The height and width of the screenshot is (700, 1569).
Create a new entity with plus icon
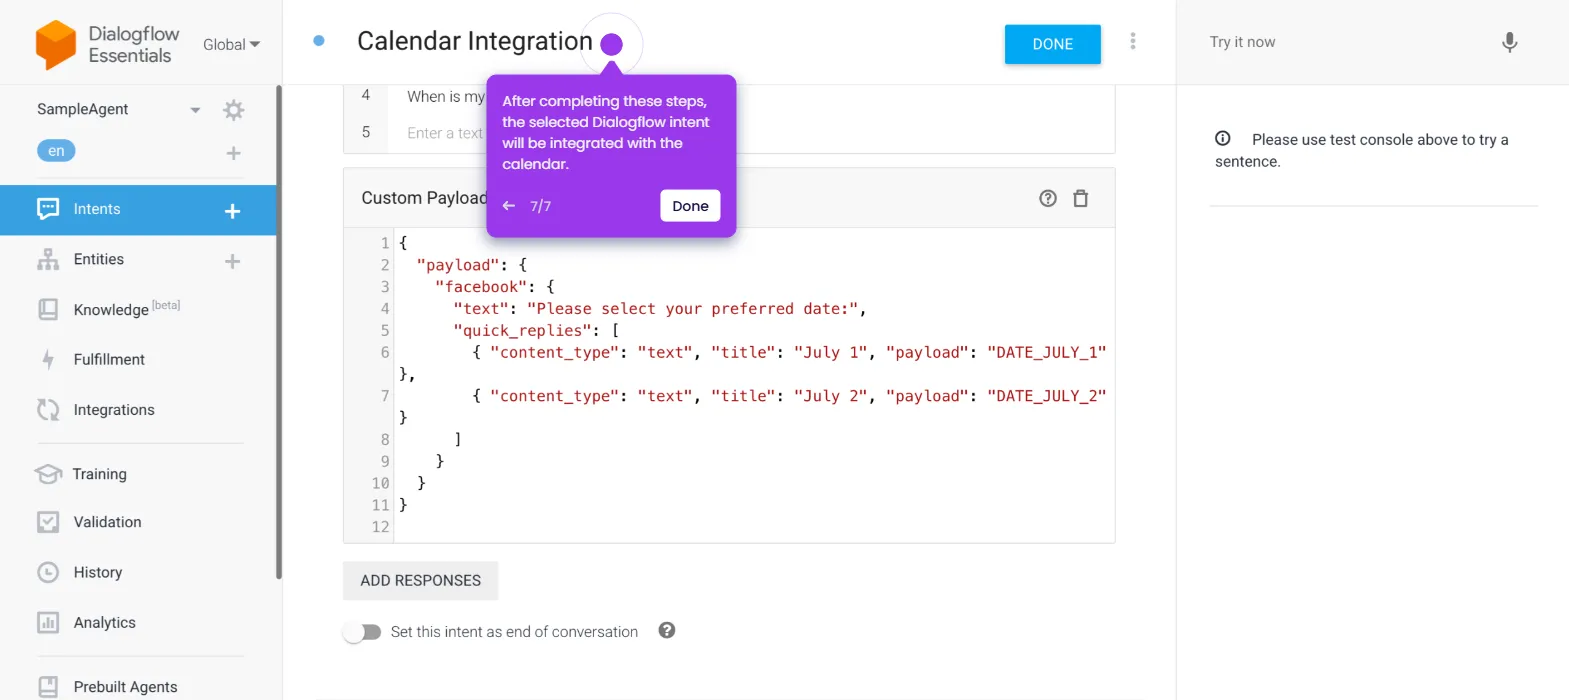coord(232,261)
